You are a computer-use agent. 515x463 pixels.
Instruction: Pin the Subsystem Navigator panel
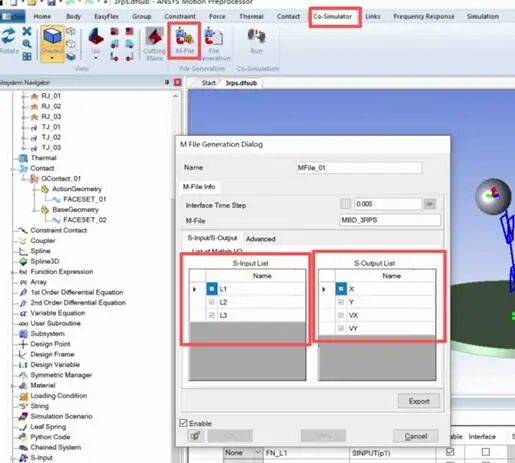(167, 82)
